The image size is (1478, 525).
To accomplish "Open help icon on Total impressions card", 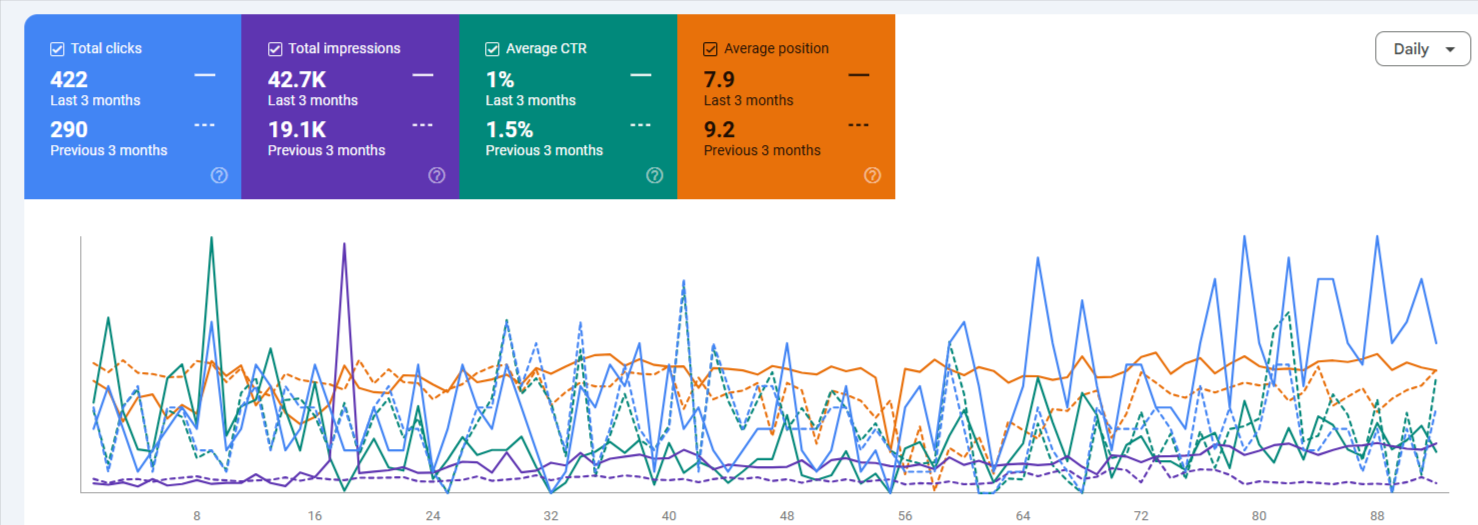I will 437,175.
